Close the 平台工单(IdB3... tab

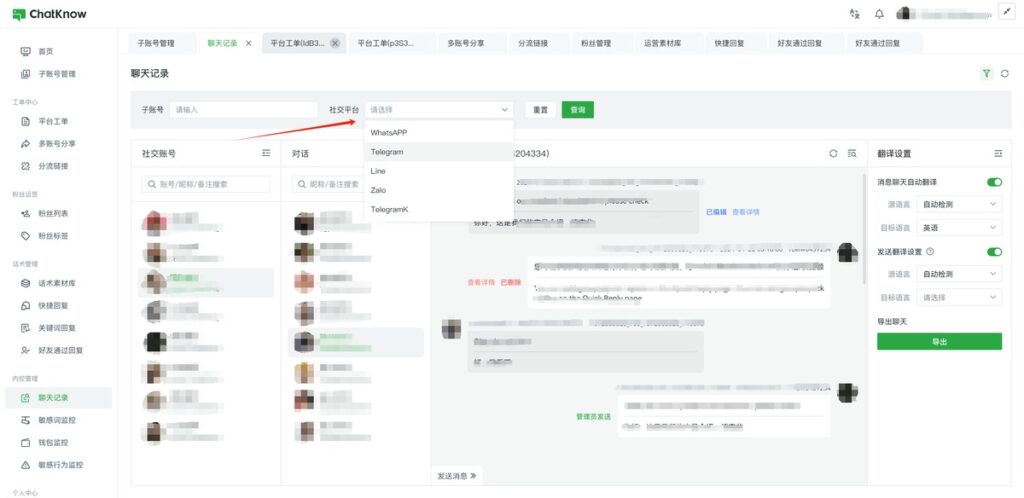pos(335,43)
